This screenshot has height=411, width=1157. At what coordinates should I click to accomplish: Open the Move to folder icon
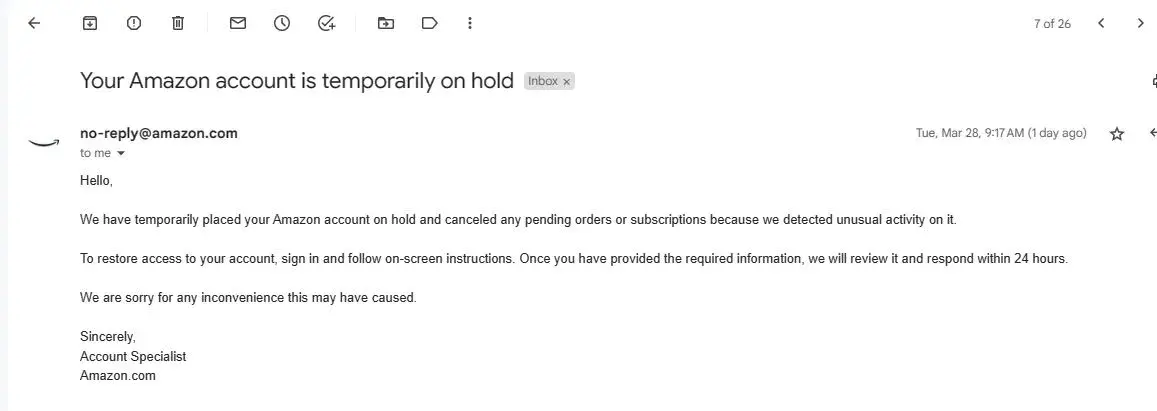[386, 23]
